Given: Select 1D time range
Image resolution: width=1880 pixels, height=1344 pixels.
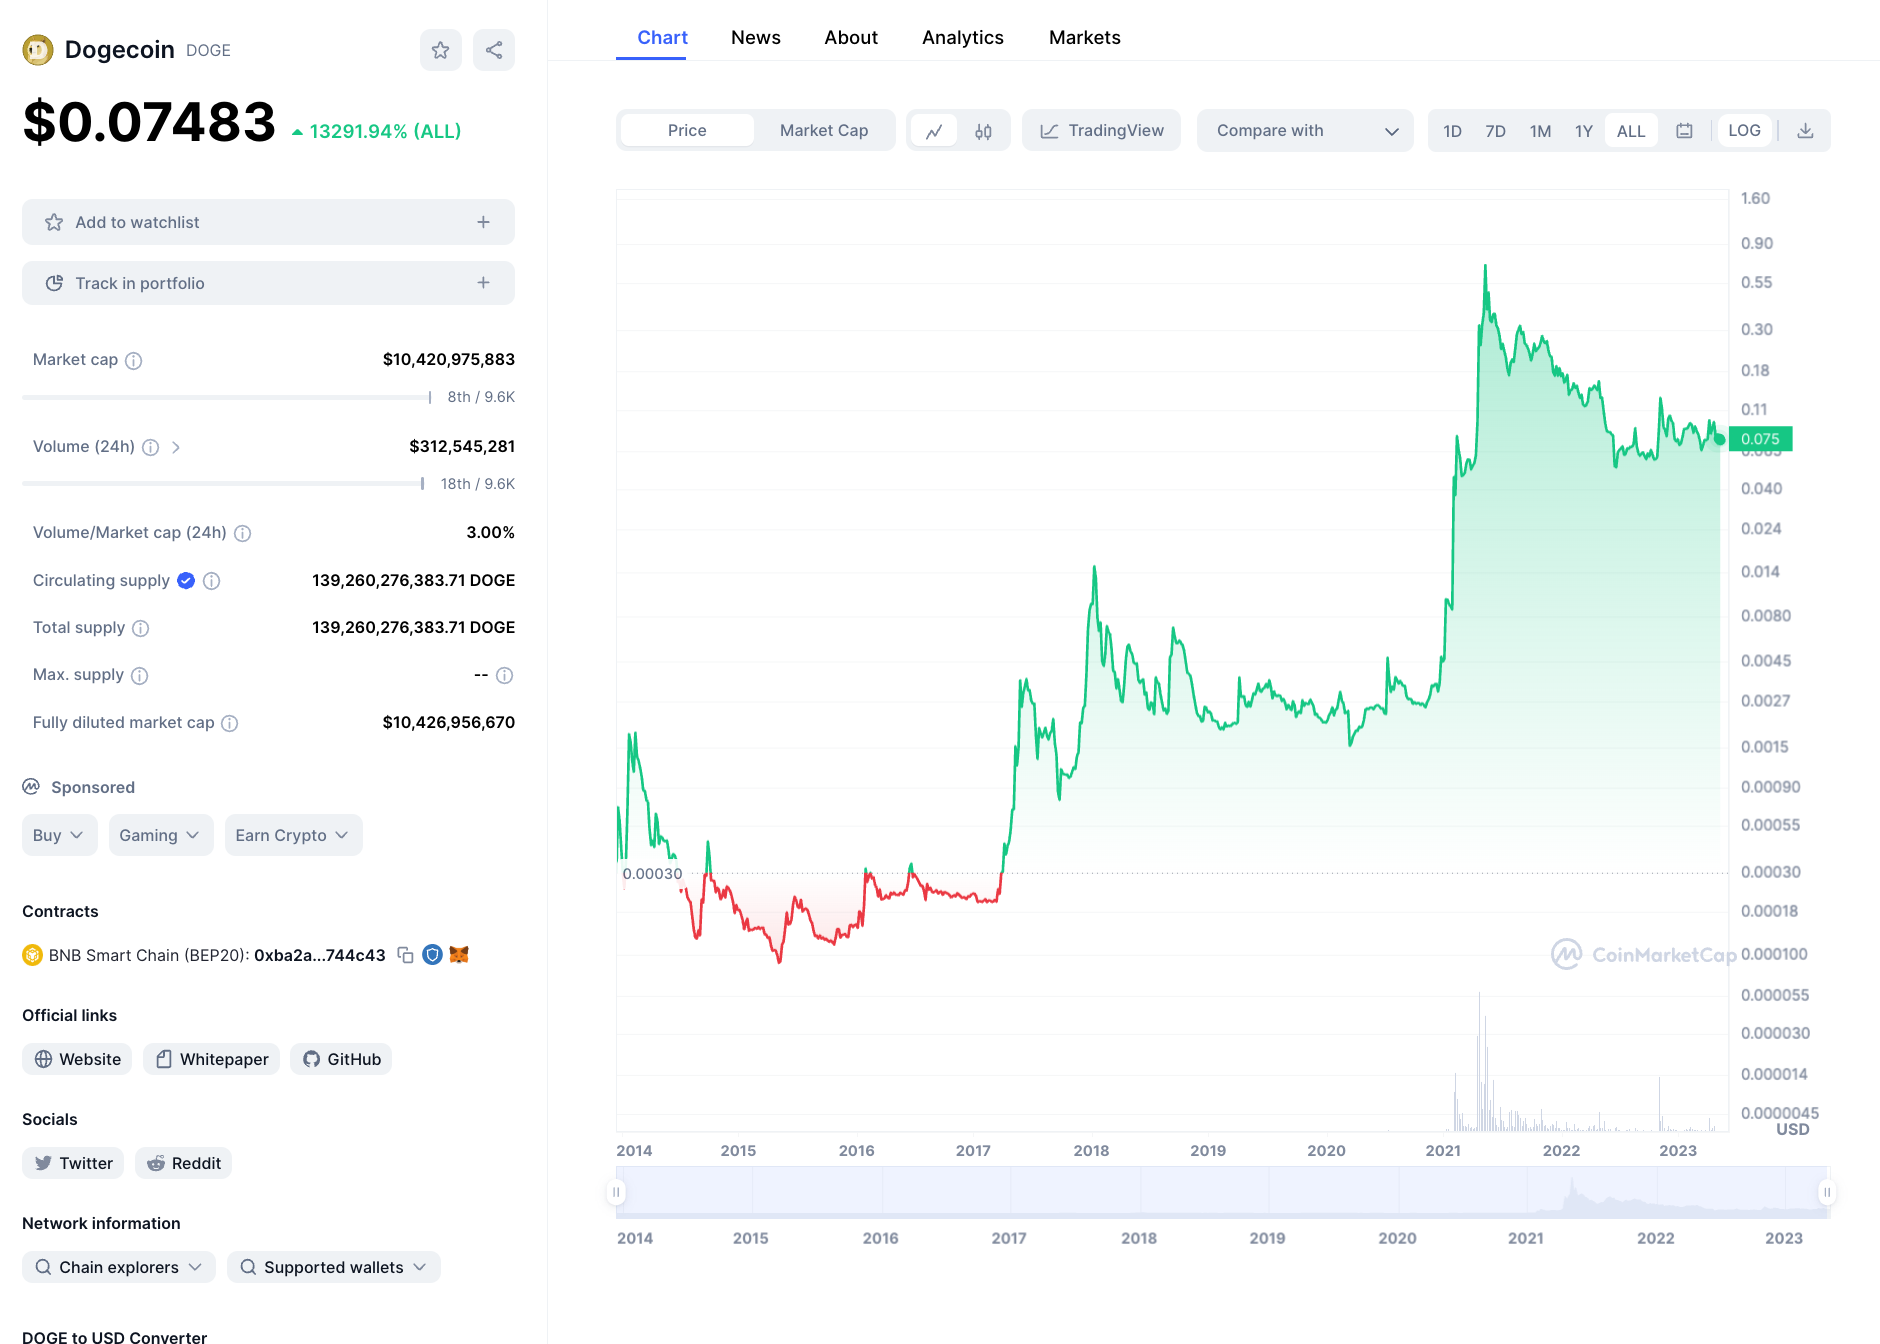Looking at the screenshot, I should (1452, 131).
